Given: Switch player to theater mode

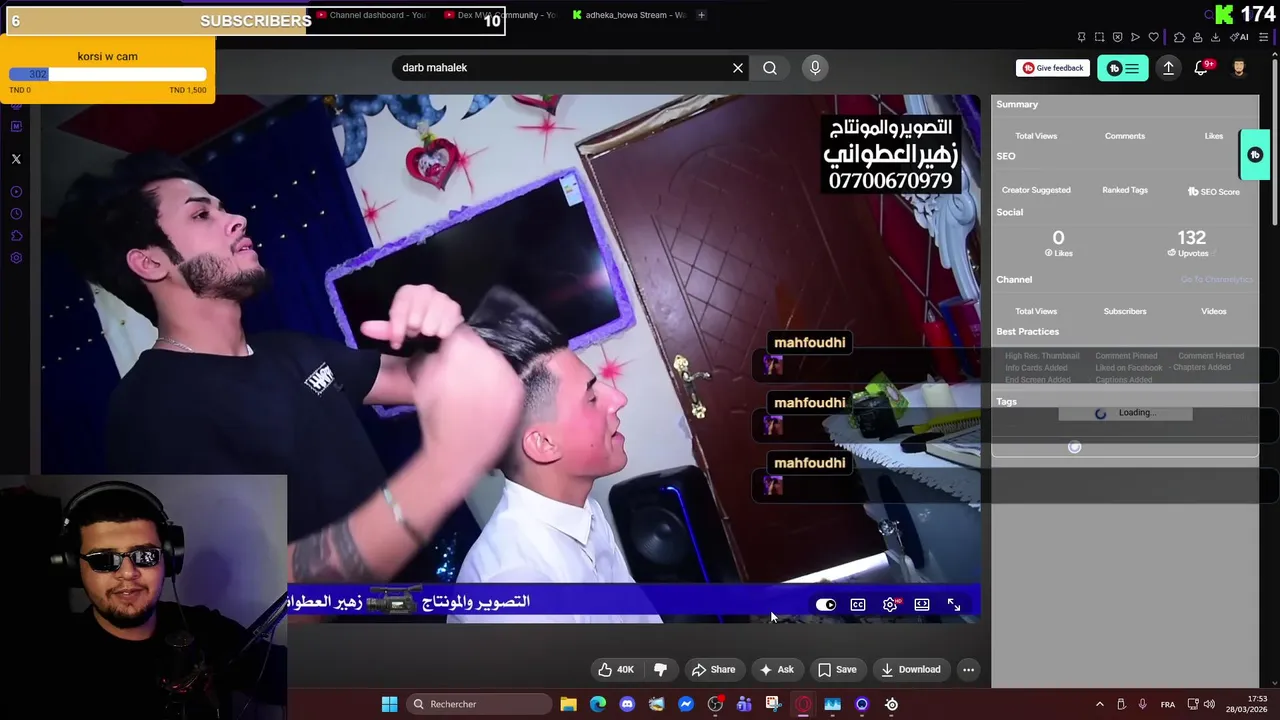Looking at the screenshot, I should 922,605.
